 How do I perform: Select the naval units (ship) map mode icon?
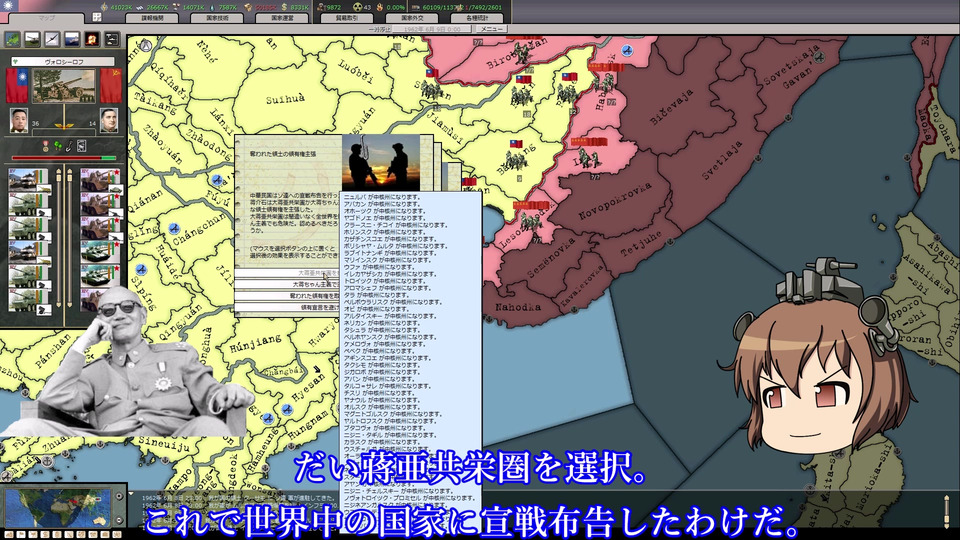click(x=72, y=39)
